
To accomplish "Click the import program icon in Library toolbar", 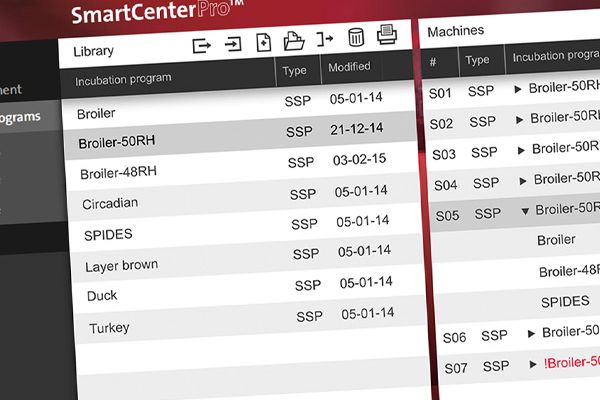I will click(x=233, y=43).
